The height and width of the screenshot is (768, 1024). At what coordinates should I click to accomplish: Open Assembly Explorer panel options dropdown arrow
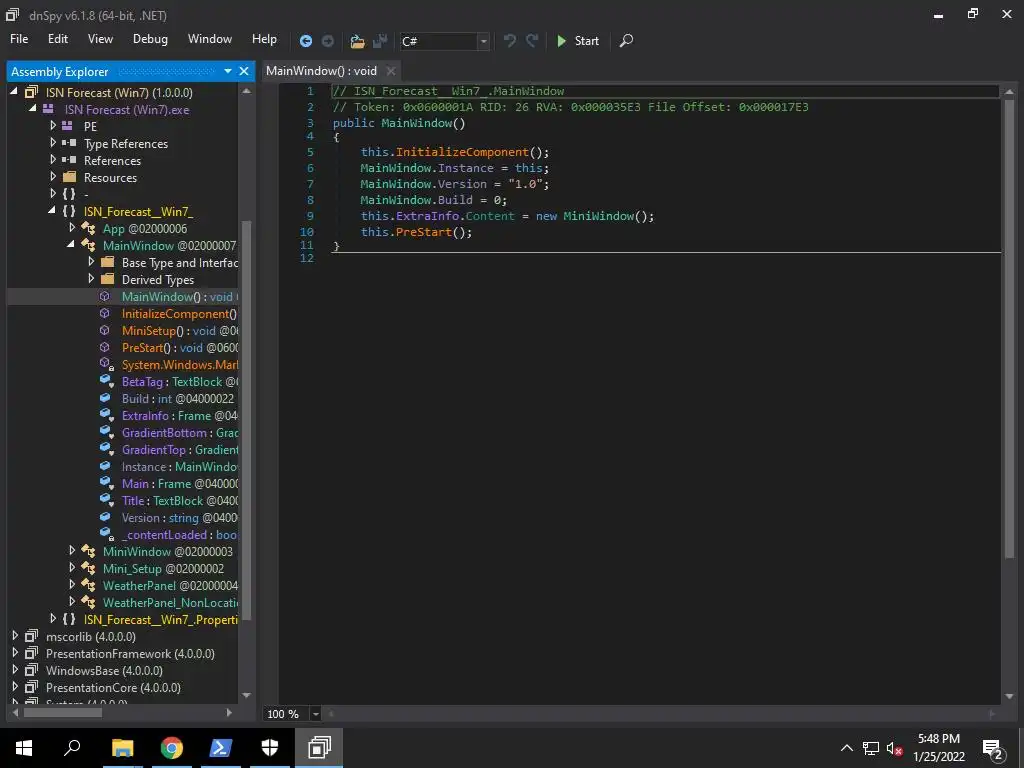(x=227, y=71)
